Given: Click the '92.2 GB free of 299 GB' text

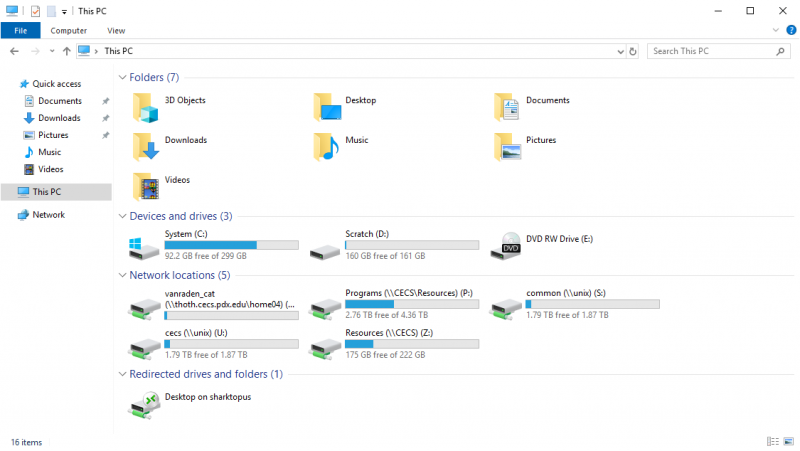Looking at the screenshot, I should click(206, 256).
